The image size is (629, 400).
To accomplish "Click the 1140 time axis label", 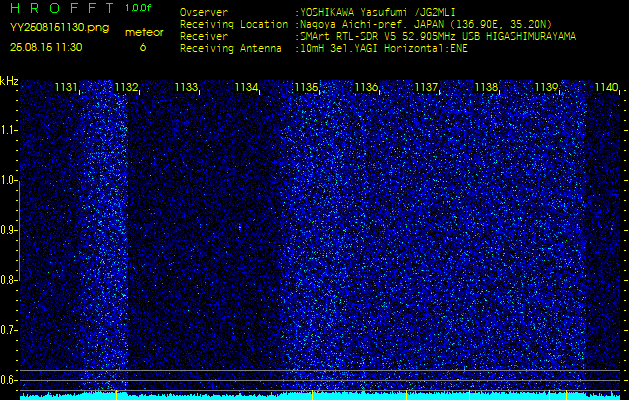I will pos(606,87).
